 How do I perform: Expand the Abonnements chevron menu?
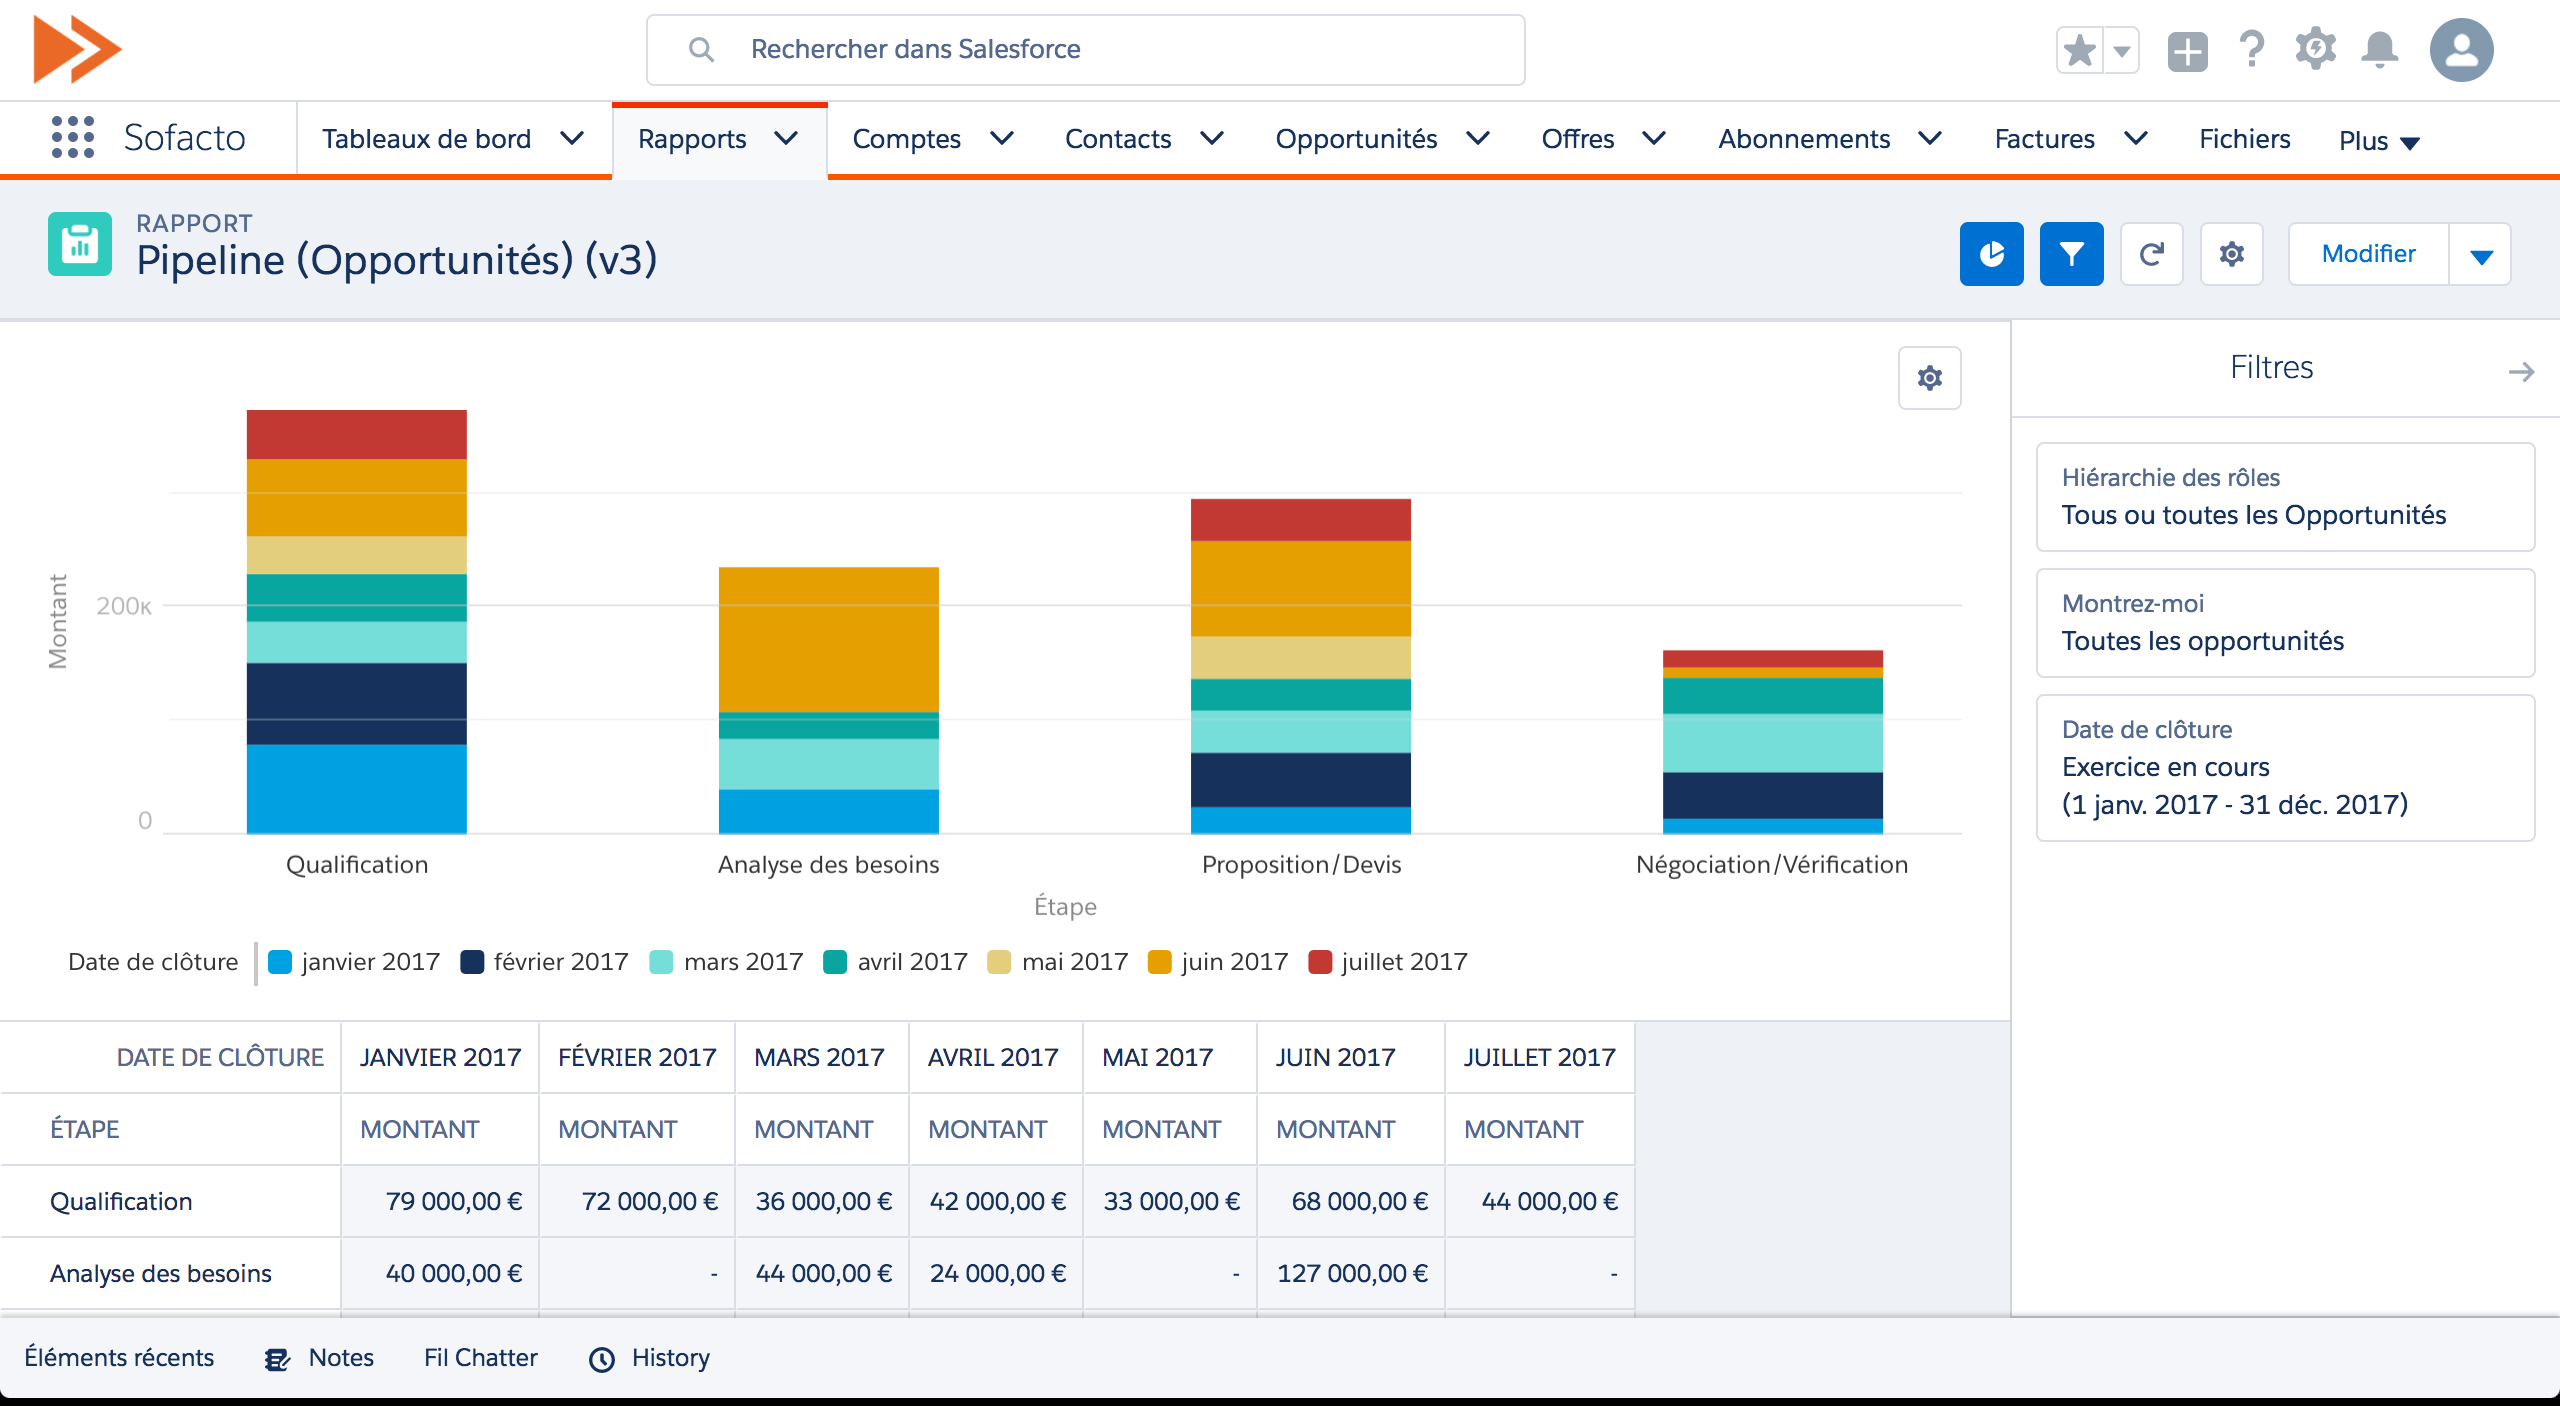1930,138
